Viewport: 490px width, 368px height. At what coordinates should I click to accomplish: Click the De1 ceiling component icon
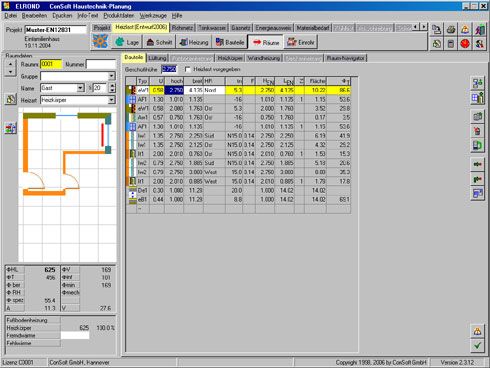132,190
